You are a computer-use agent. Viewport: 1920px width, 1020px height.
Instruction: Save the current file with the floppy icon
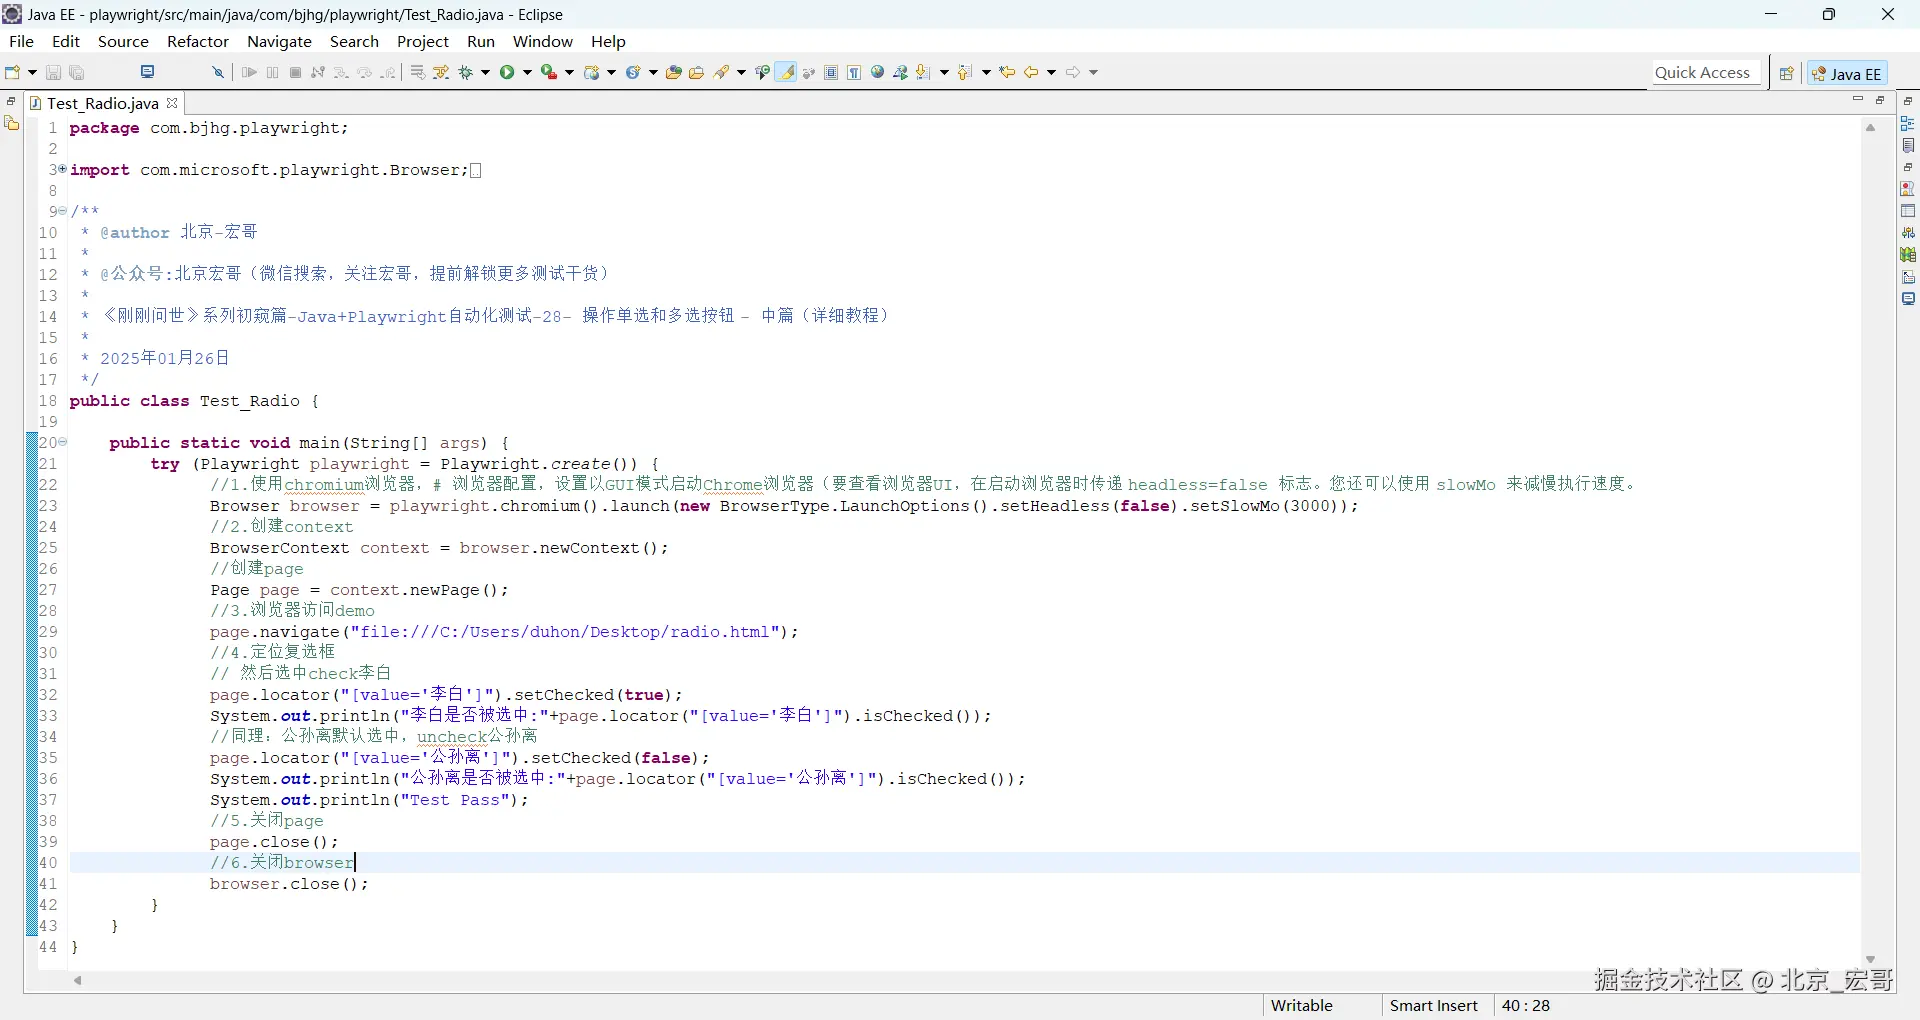[54, 72]
